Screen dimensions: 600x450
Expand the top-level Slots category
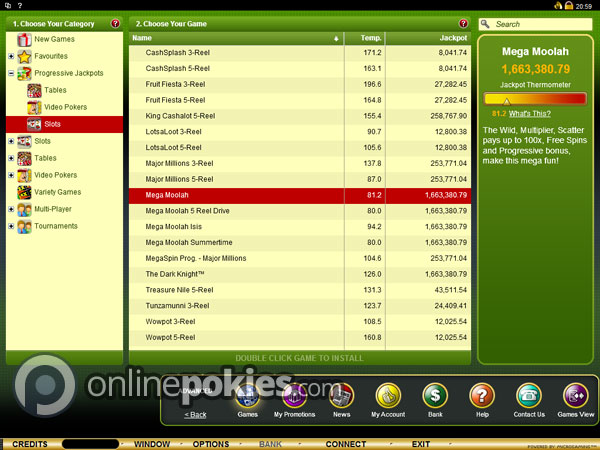pos(11,141)
